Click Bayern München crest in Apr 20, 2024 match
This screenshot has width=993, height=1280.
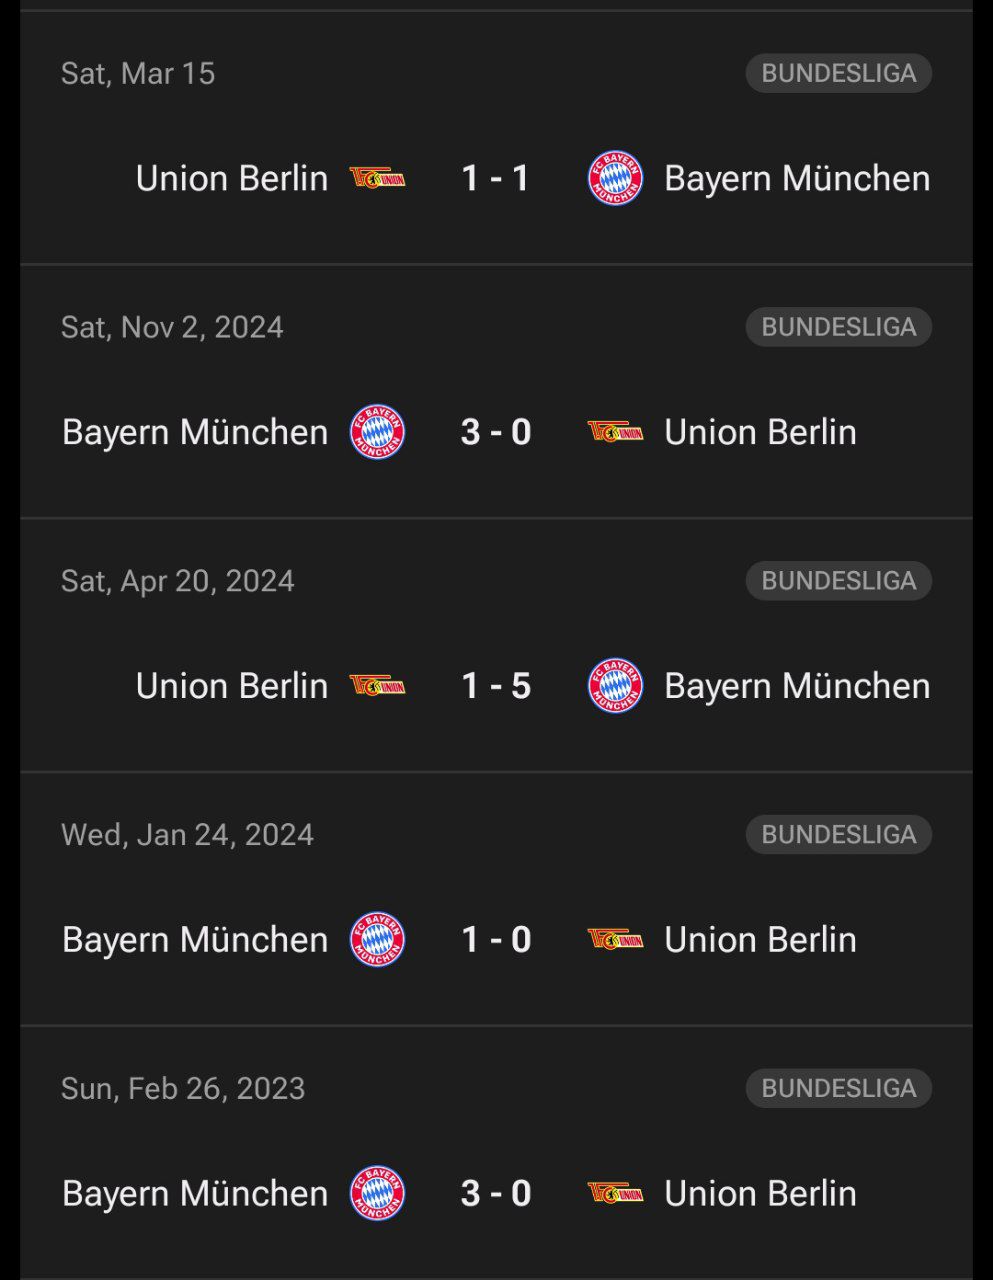tap(615, 686)
